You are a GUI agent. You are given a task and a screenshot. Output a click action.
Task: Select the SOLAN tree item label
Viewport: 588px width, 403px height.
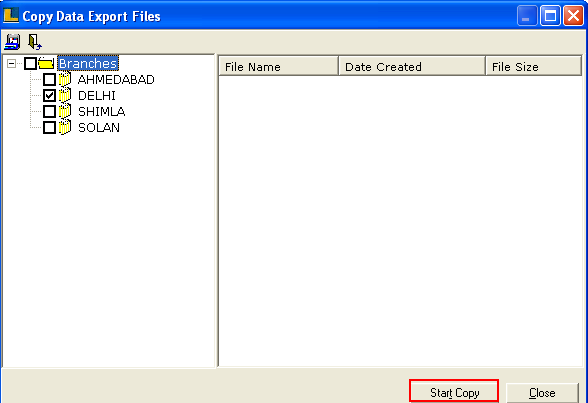[99, 127]
